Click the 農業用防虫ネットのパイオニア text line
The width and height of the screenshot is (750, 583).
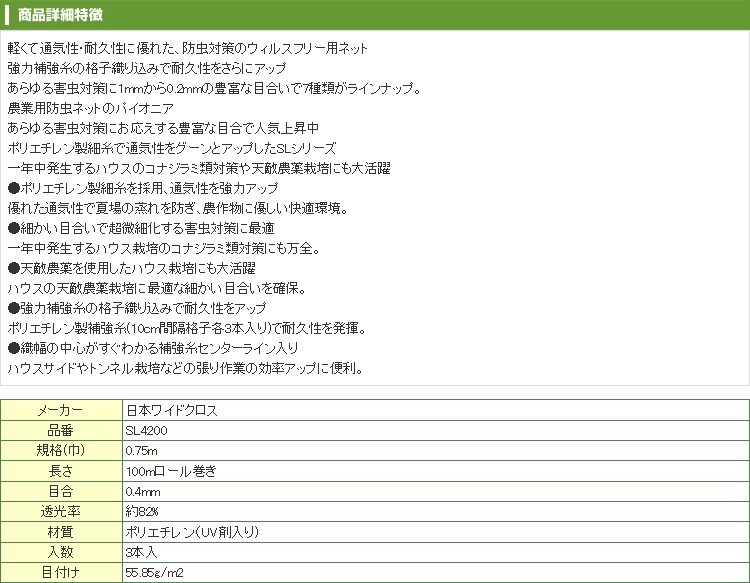click(90, 108)
